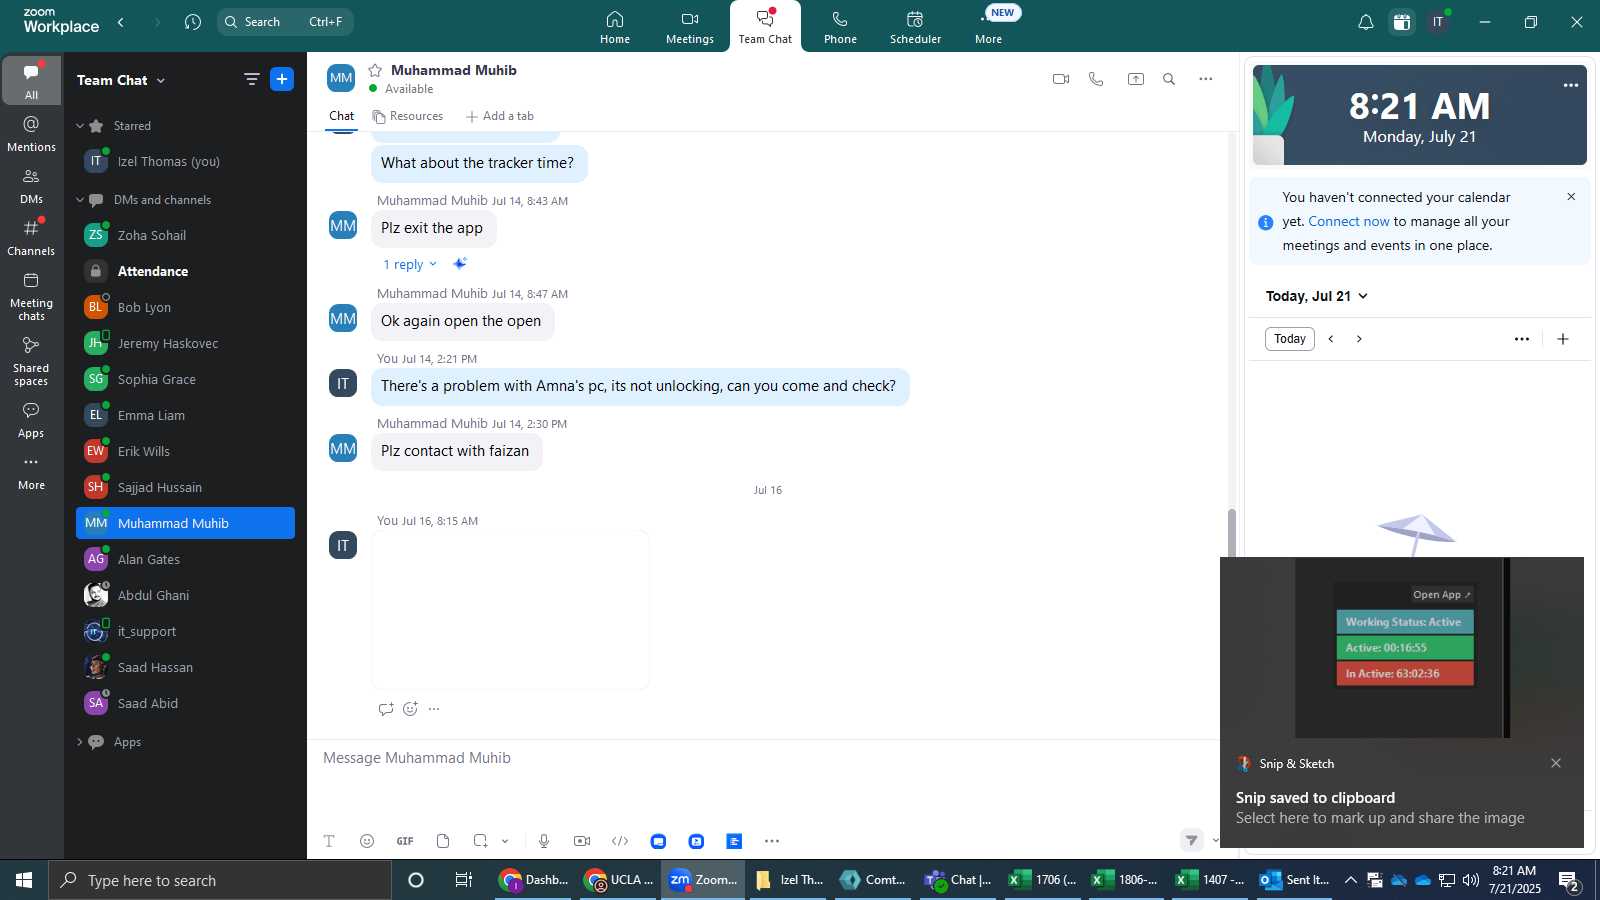
Task: Open the More menu in top navigation
Action: click(988, 27)
